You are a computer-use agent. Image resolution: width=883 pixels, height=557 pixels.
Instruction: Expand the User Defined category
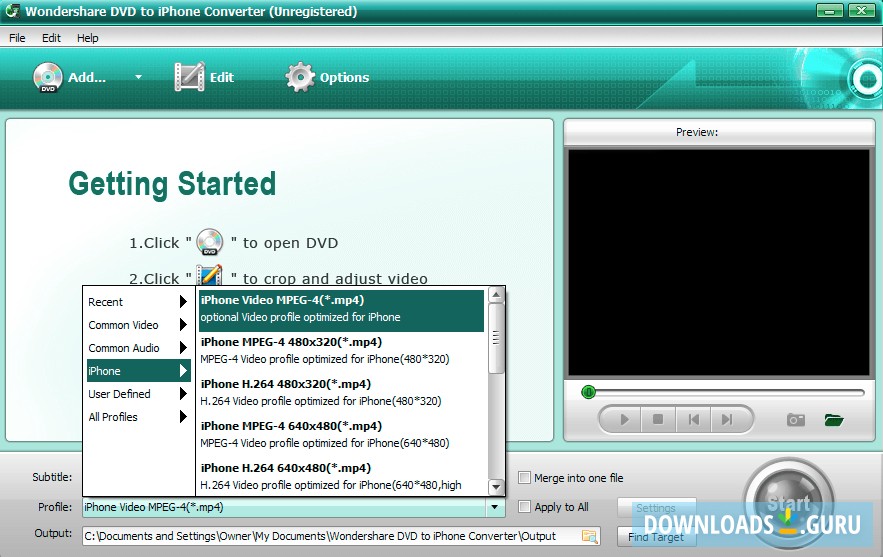click(x=137, y=394)
